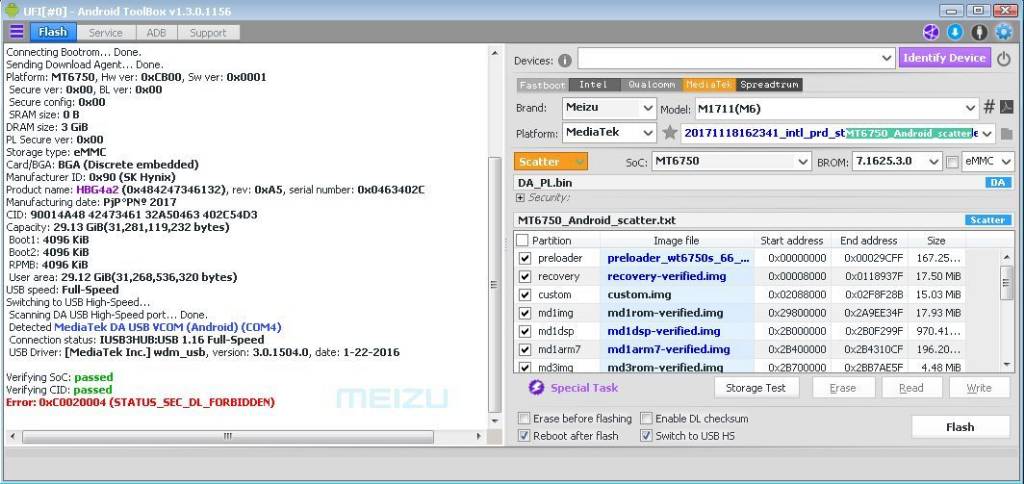The width and height of the screenshot is (1024, 484).
Task: Click the Identify Device button
Action: tap(944, 58)
